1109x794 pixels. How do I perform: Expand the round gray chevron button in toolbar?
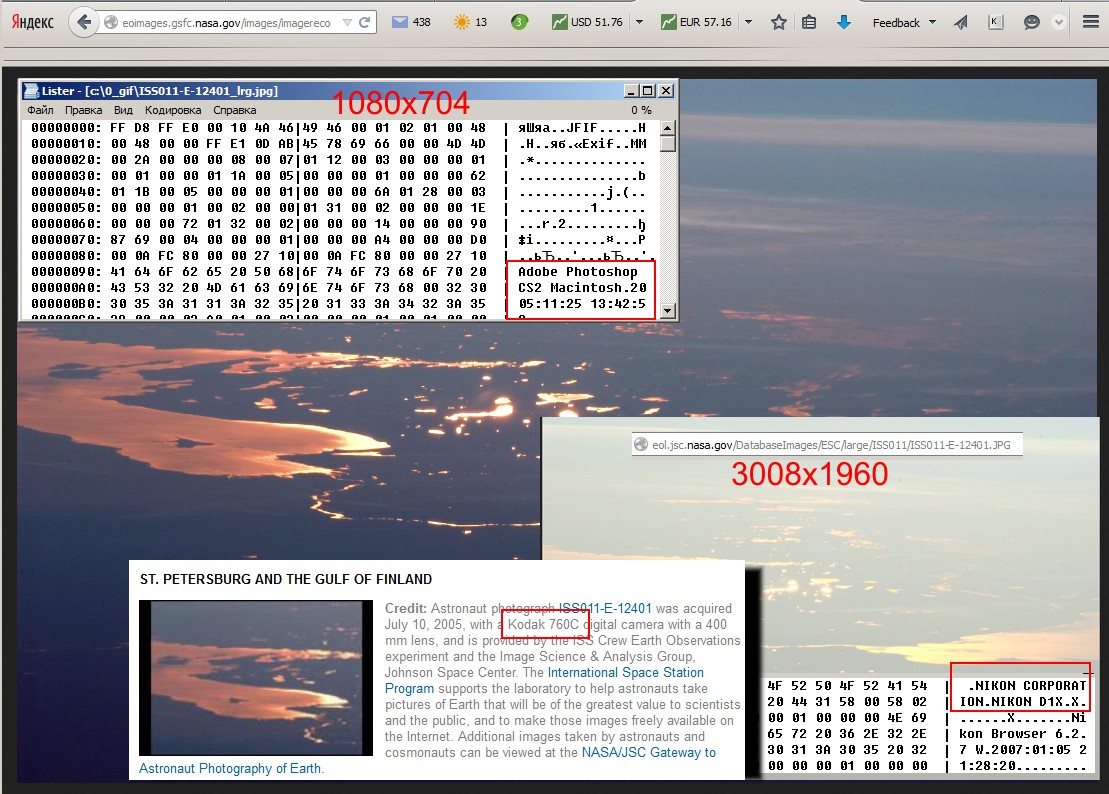tap(1058, 23)
